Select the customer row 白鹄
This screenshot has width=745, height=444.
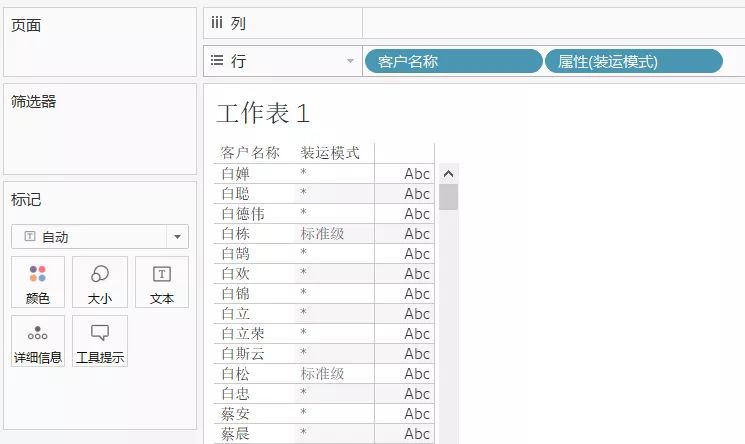pos(236,254)
